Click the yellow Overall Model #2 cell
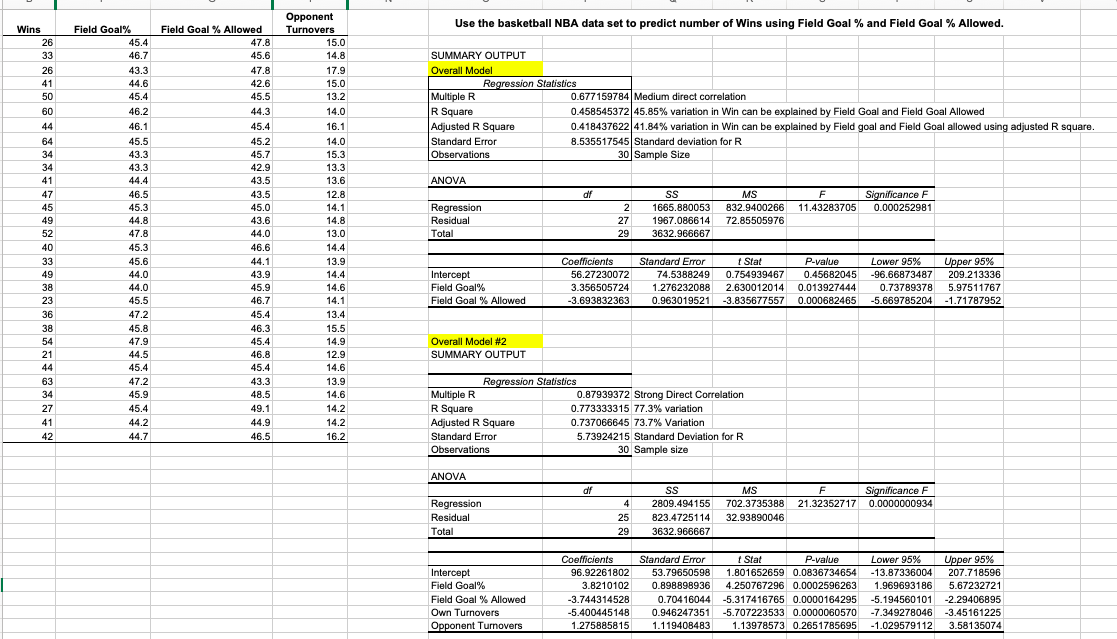 pos(485,341)
